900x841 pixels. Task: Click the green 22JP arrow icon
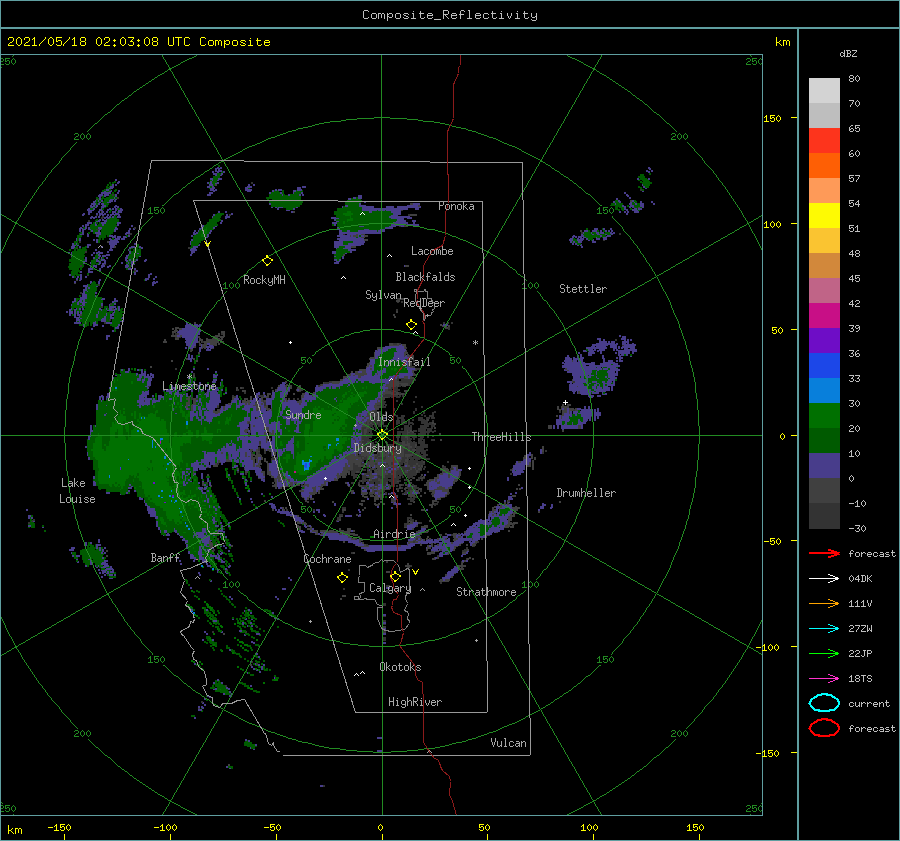click(824, 653)
